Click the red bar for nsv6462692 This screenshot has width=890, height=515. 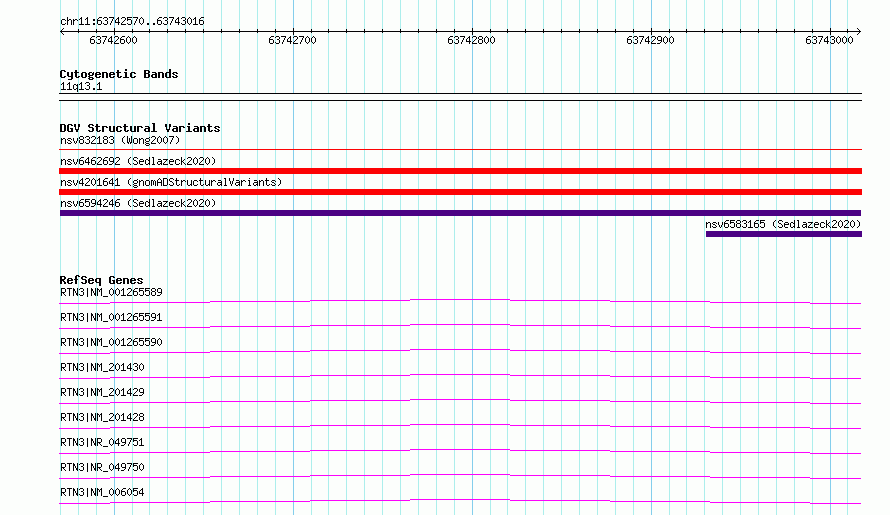(x=460, y=171)
